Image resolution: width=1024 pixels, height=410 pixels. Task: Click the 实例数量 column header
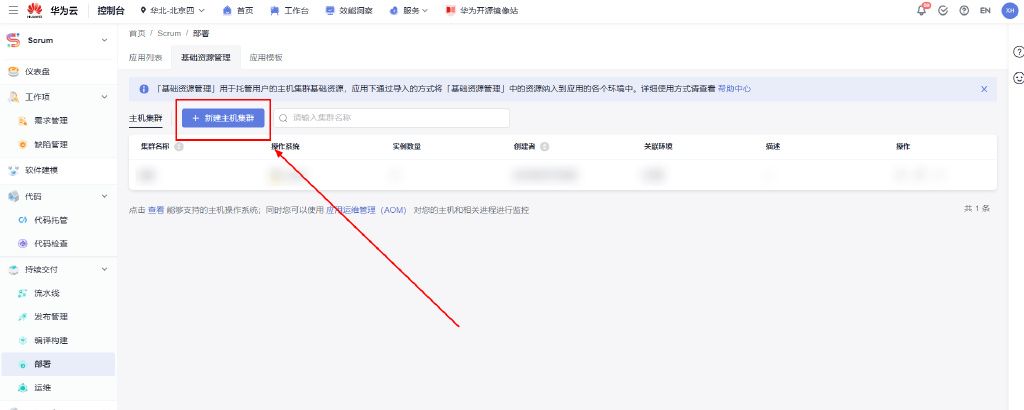coord(407,147)
